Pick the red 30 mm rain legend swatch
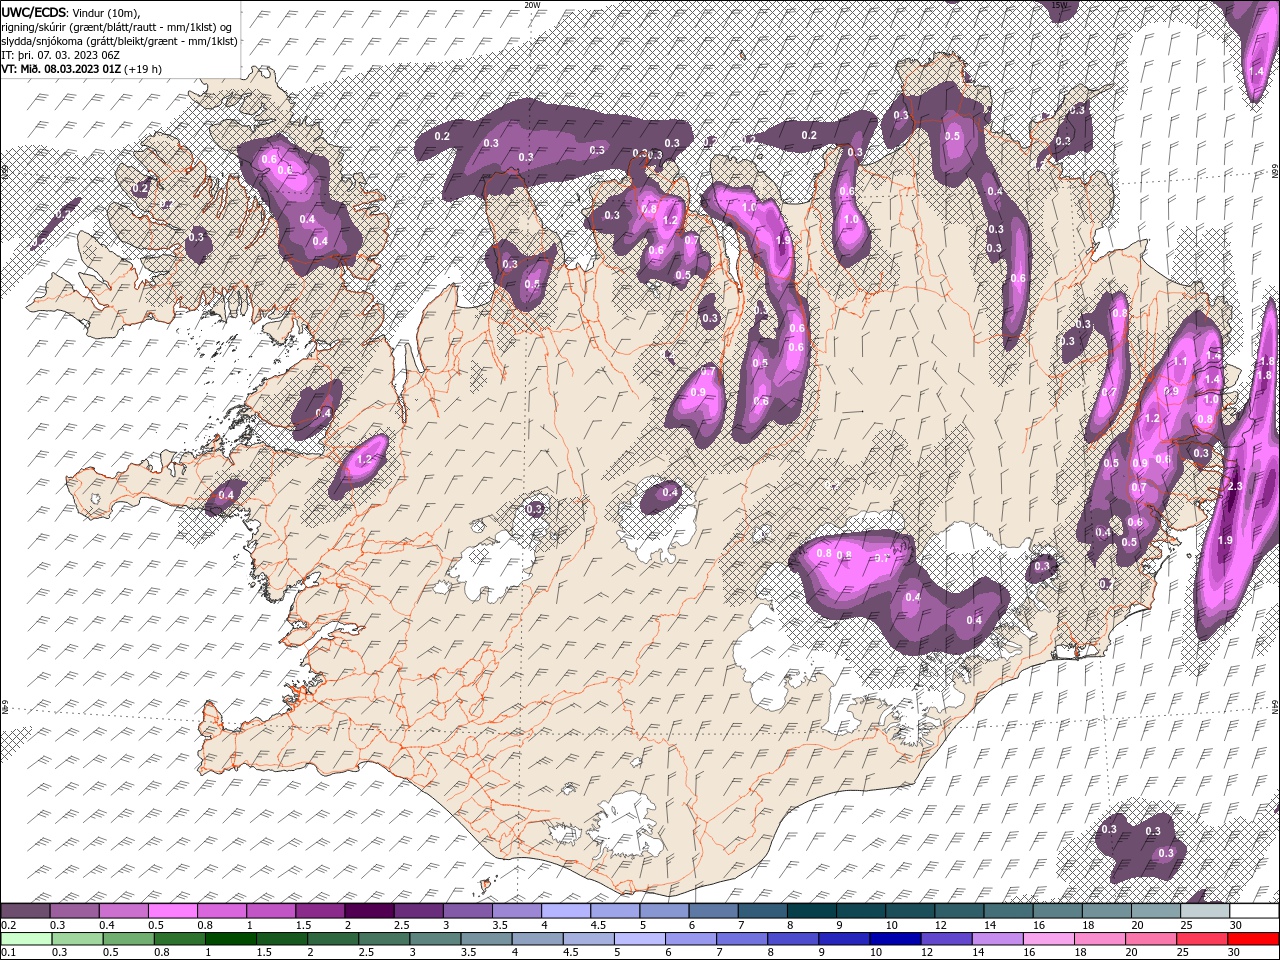This screenshot has height=960, width=1280. (x=1254, y=939)
